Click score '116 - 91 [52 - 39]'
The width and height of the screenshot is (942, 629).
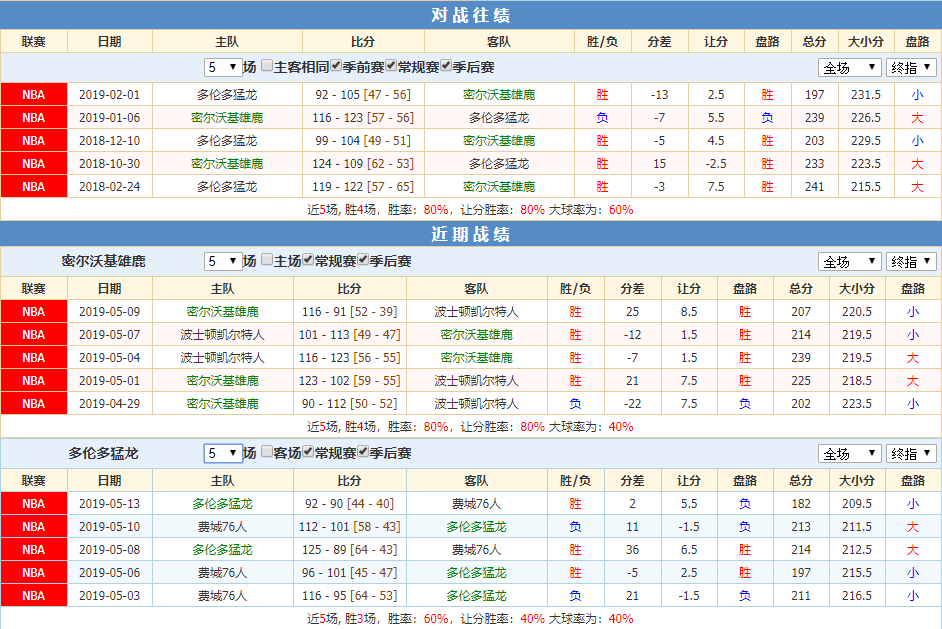pos(350,312)
